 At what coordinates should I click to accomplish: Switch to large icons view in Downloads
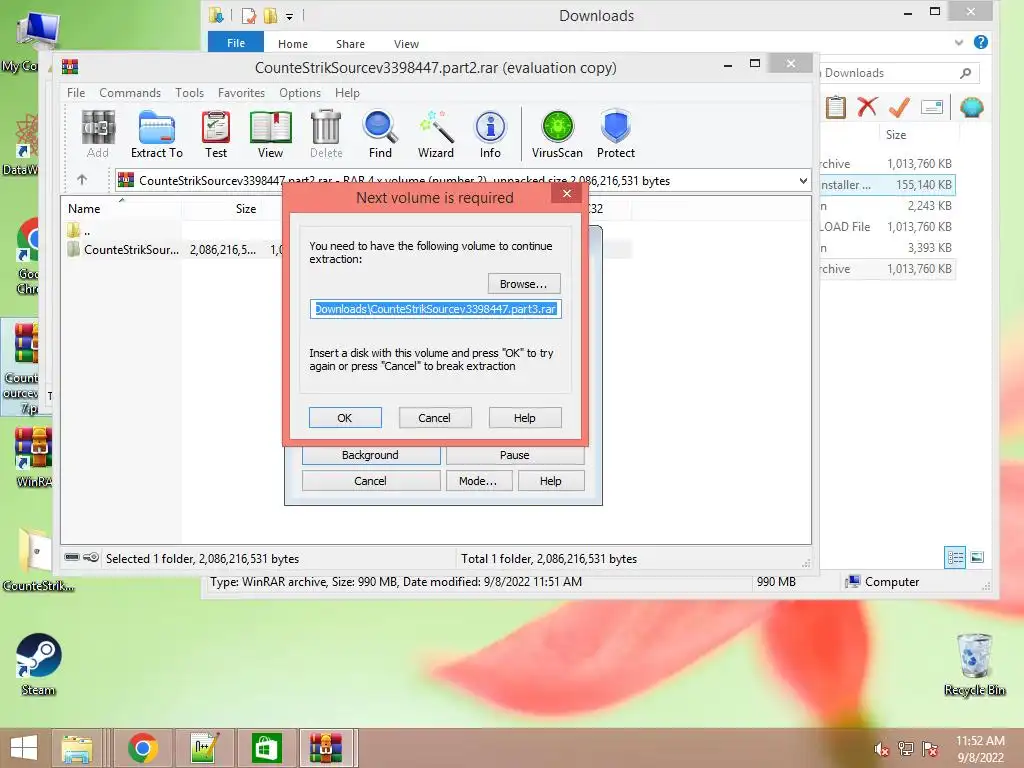977,557
